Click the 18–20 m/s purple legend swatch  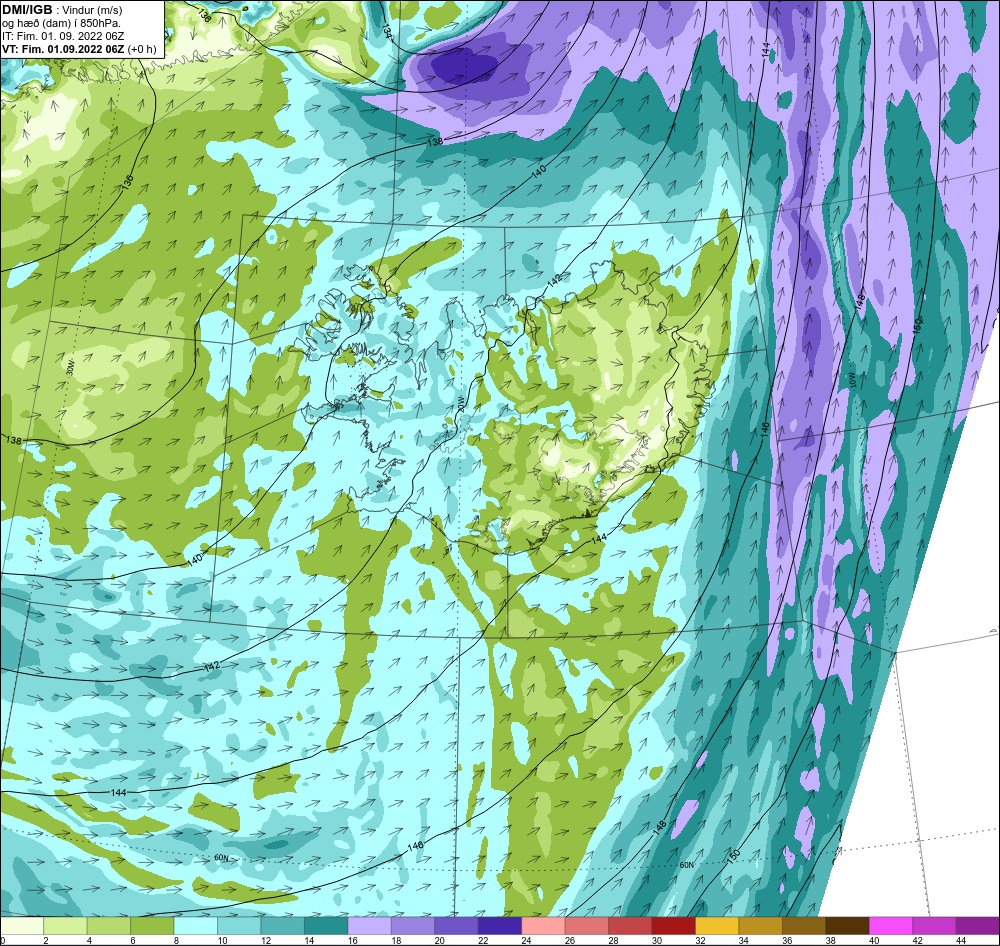click(413, 926)
